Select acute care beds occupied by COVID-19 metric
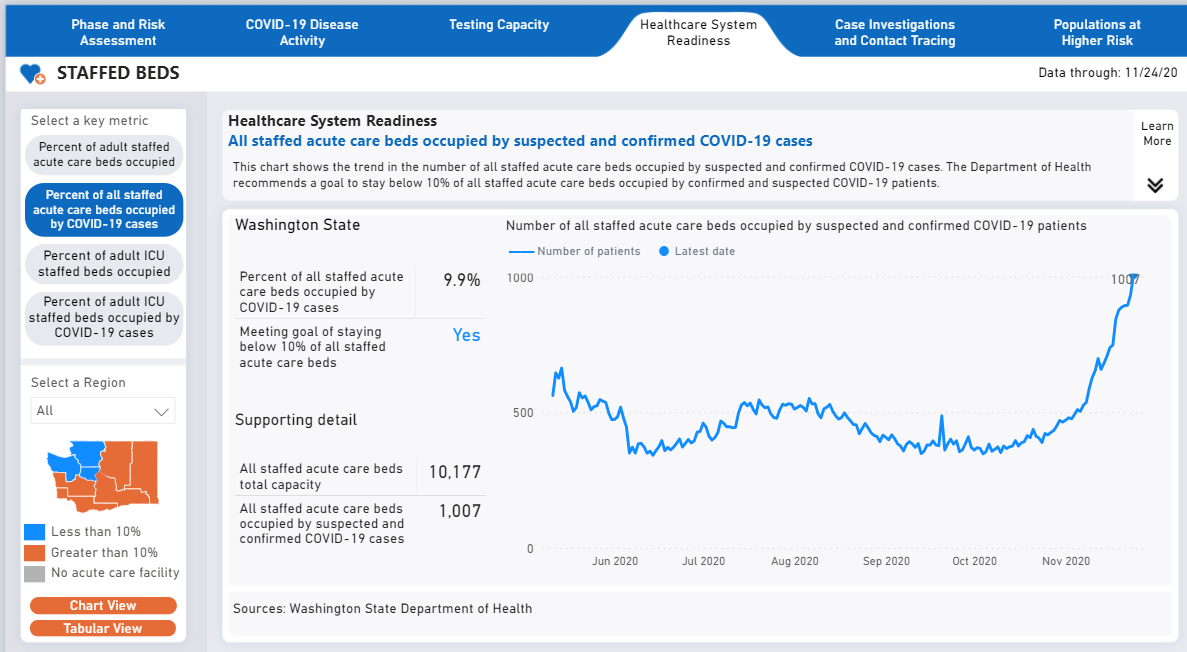Image resolution: width=1187 pixels, height=652 pixels. coord(104,210)
